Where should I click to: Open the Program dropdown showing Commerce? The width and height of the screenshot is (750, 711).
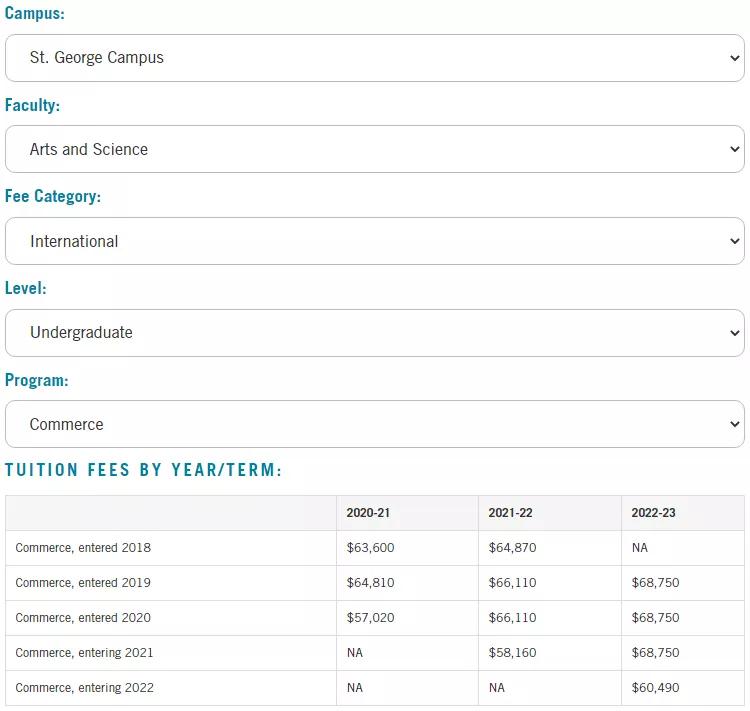coord(374,424)
